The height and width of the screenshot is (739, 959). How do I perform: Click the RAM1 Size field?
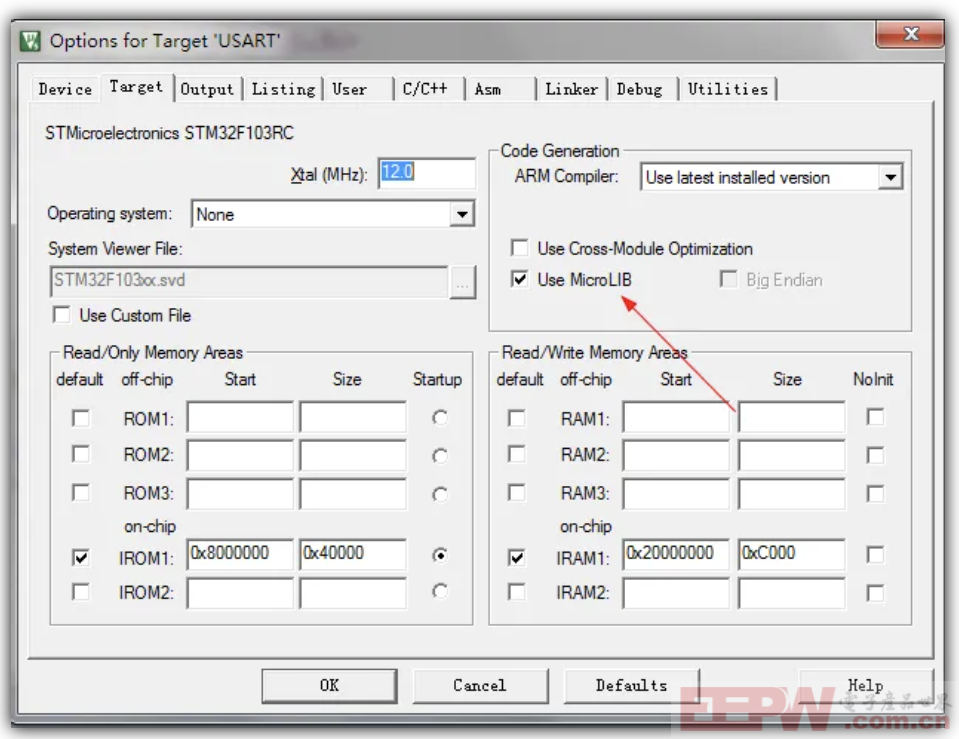coord(792,417)
